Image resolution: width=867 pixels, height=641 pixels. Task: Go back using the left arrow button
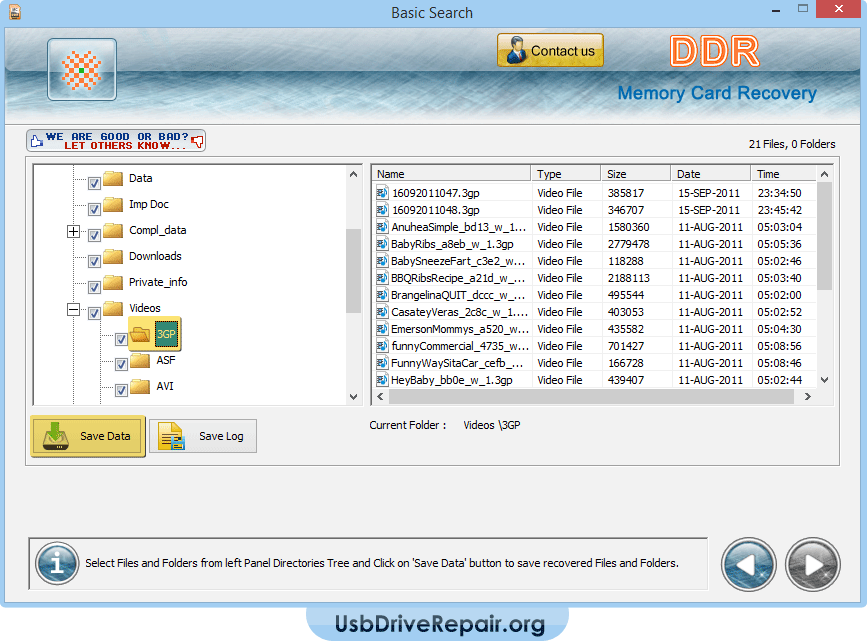(749, 565)
